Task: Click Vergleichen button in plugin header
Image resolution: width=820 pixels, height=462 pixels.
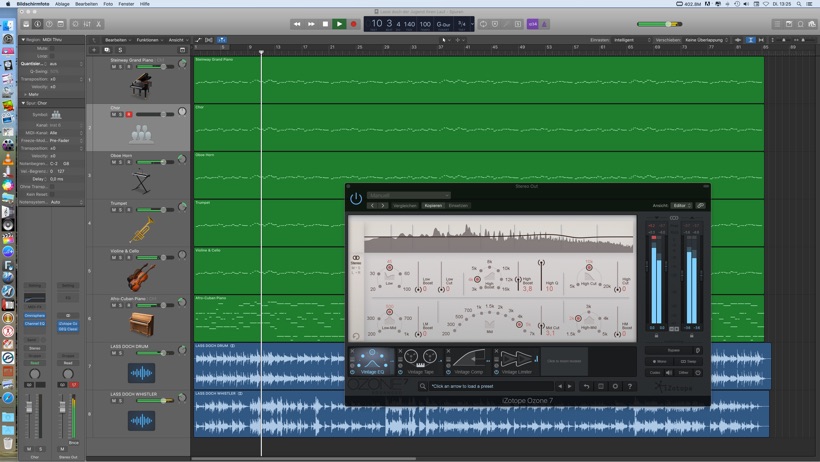Action: coord(405,206)
